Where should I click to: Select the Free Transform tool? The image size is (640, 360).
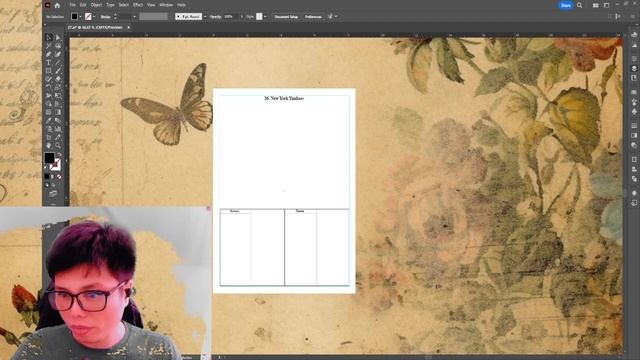point(58,96)
